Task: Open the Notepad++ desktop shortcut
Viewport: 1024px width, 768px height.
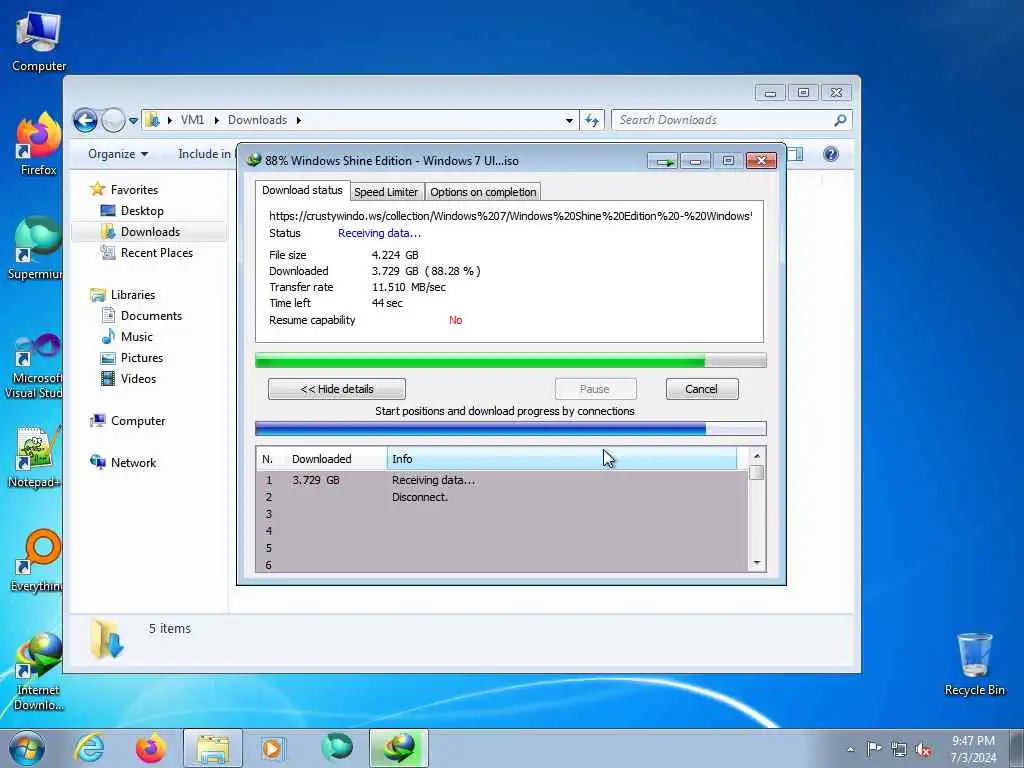Action: (x=36, y=457)
